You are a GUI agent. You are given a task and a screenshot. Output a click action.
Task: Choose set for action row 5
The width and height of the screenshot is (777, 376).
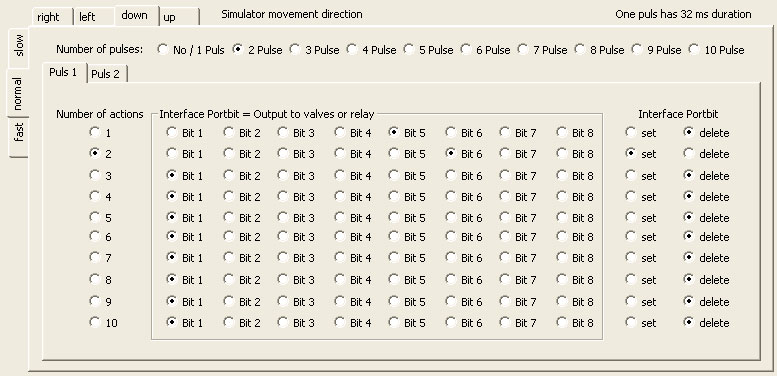tap(630, 217)
